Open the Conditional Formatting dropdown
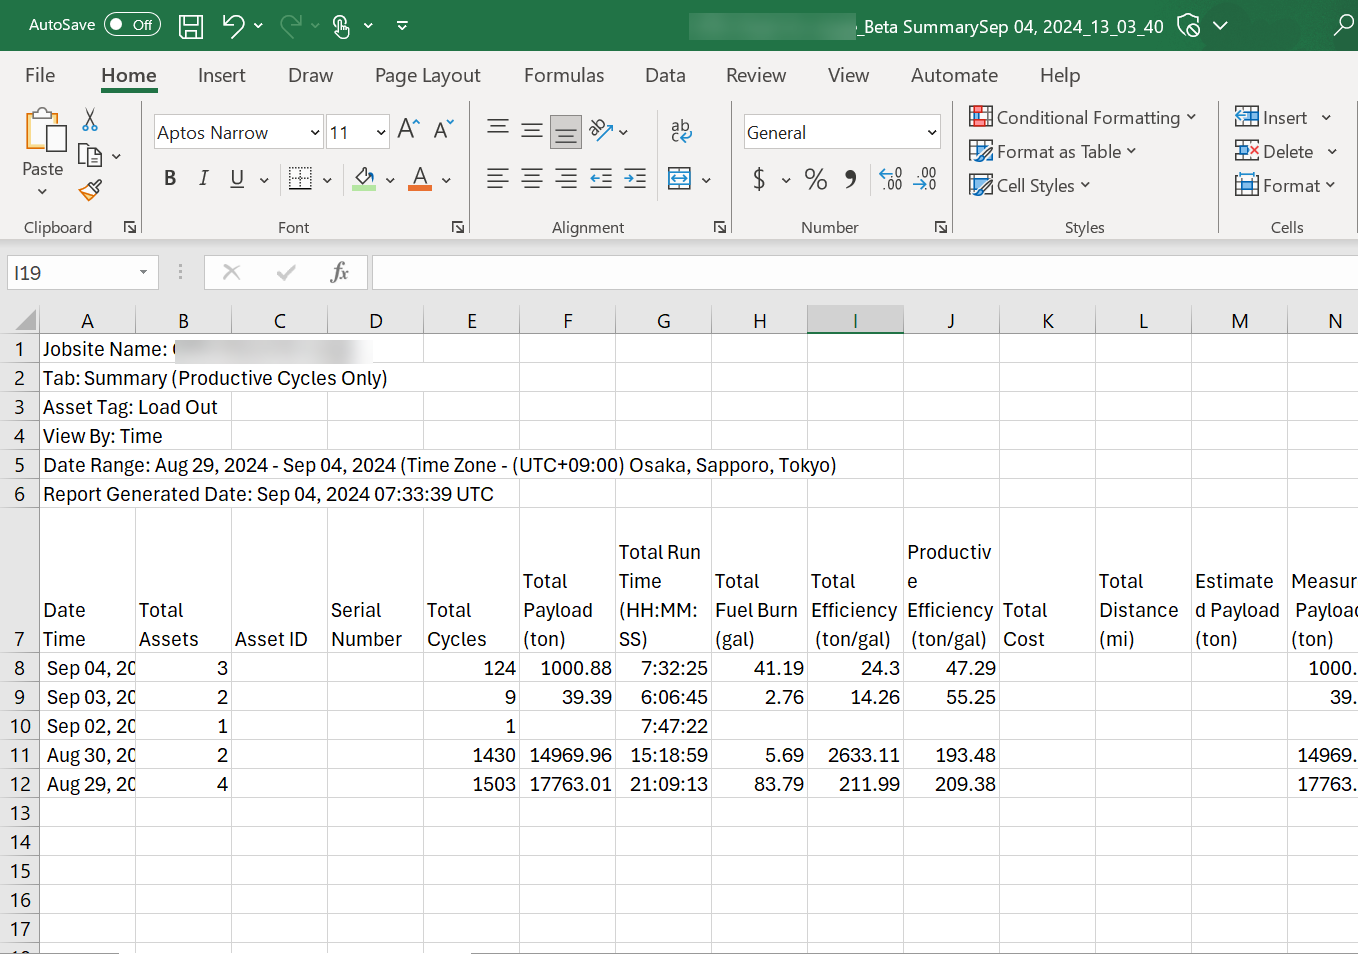Viewport: 1358px width, 954px height. coord(1083,117)
